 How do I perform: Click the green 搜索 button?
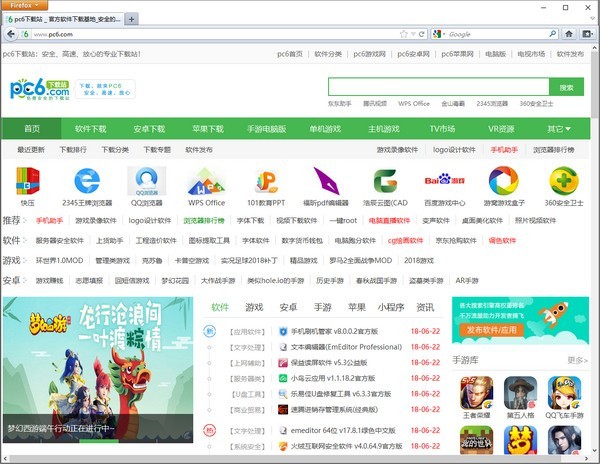(566, 87)
